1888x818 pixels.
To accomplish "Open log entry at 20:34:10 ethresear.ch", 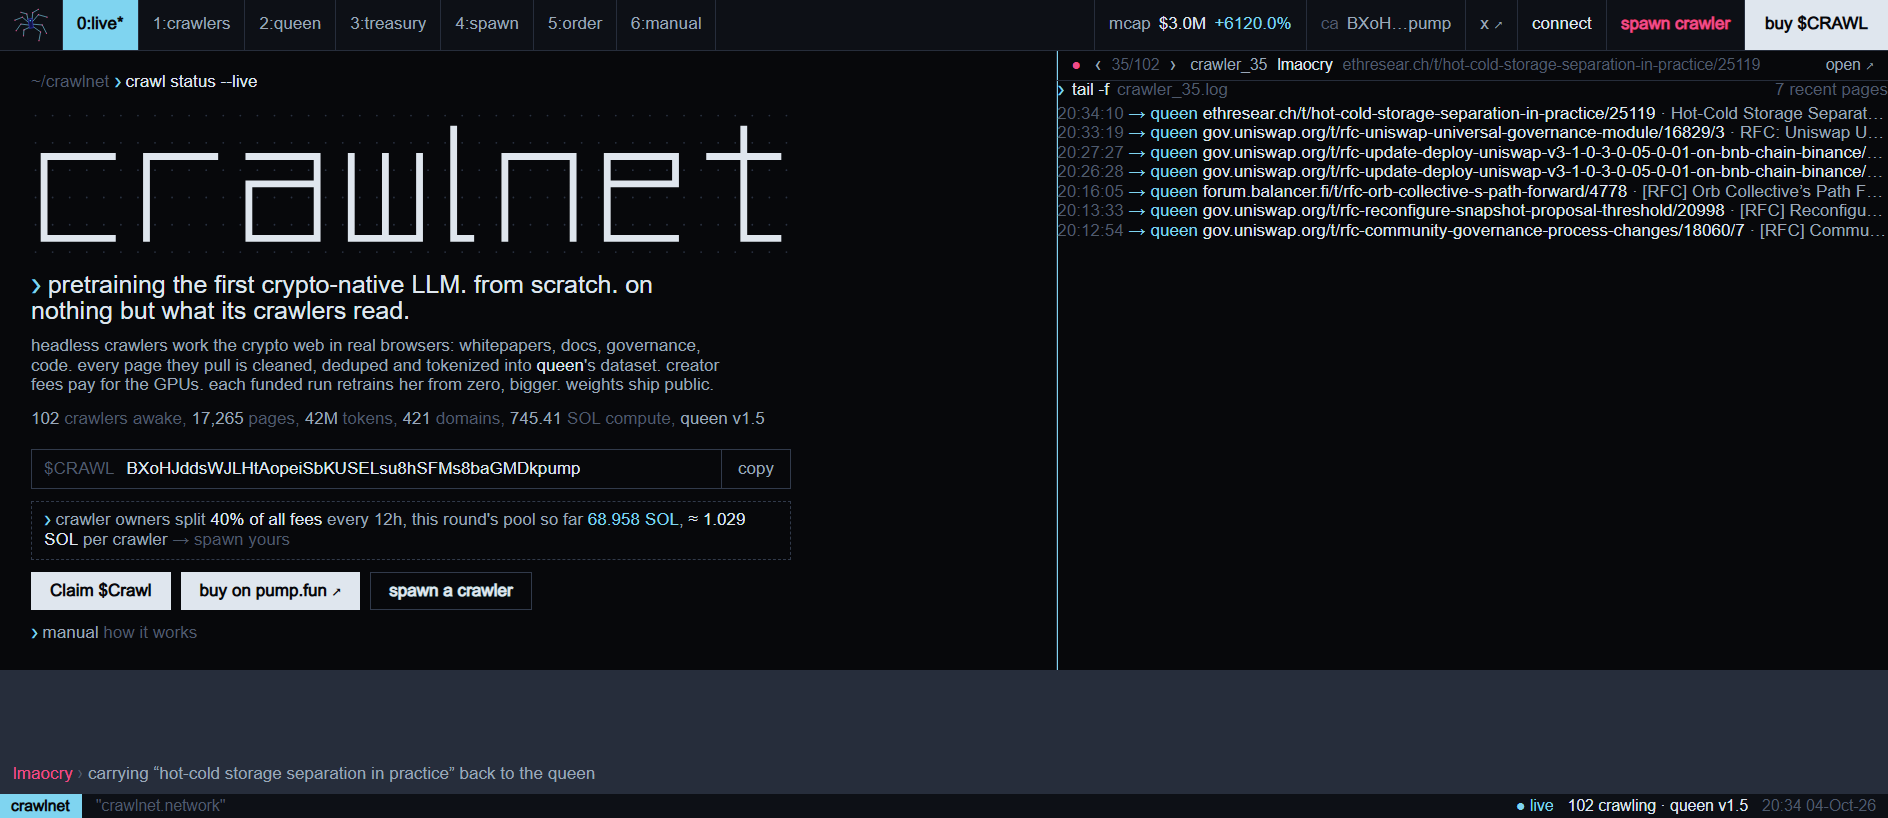I will pyautogui.click(x=1471, y=114).
